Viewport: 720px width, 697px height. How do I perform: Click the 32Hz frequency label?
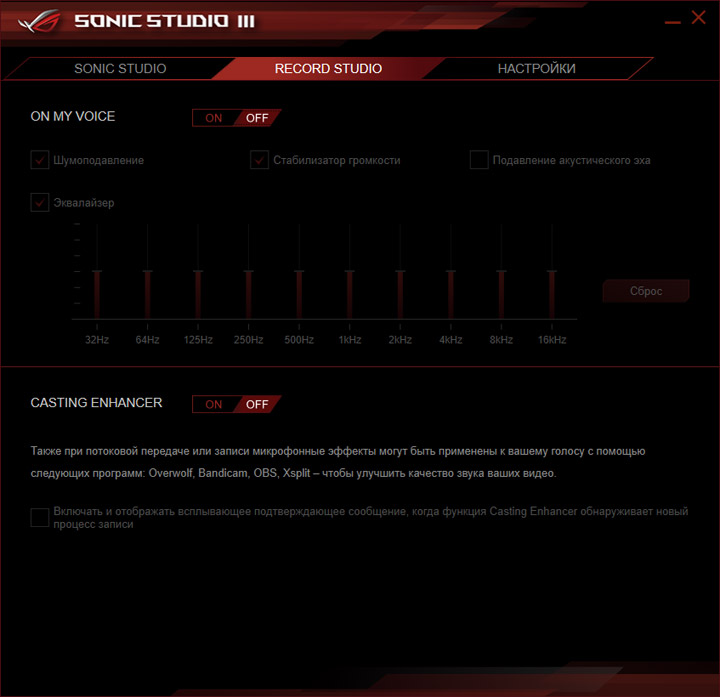(97, 340)
